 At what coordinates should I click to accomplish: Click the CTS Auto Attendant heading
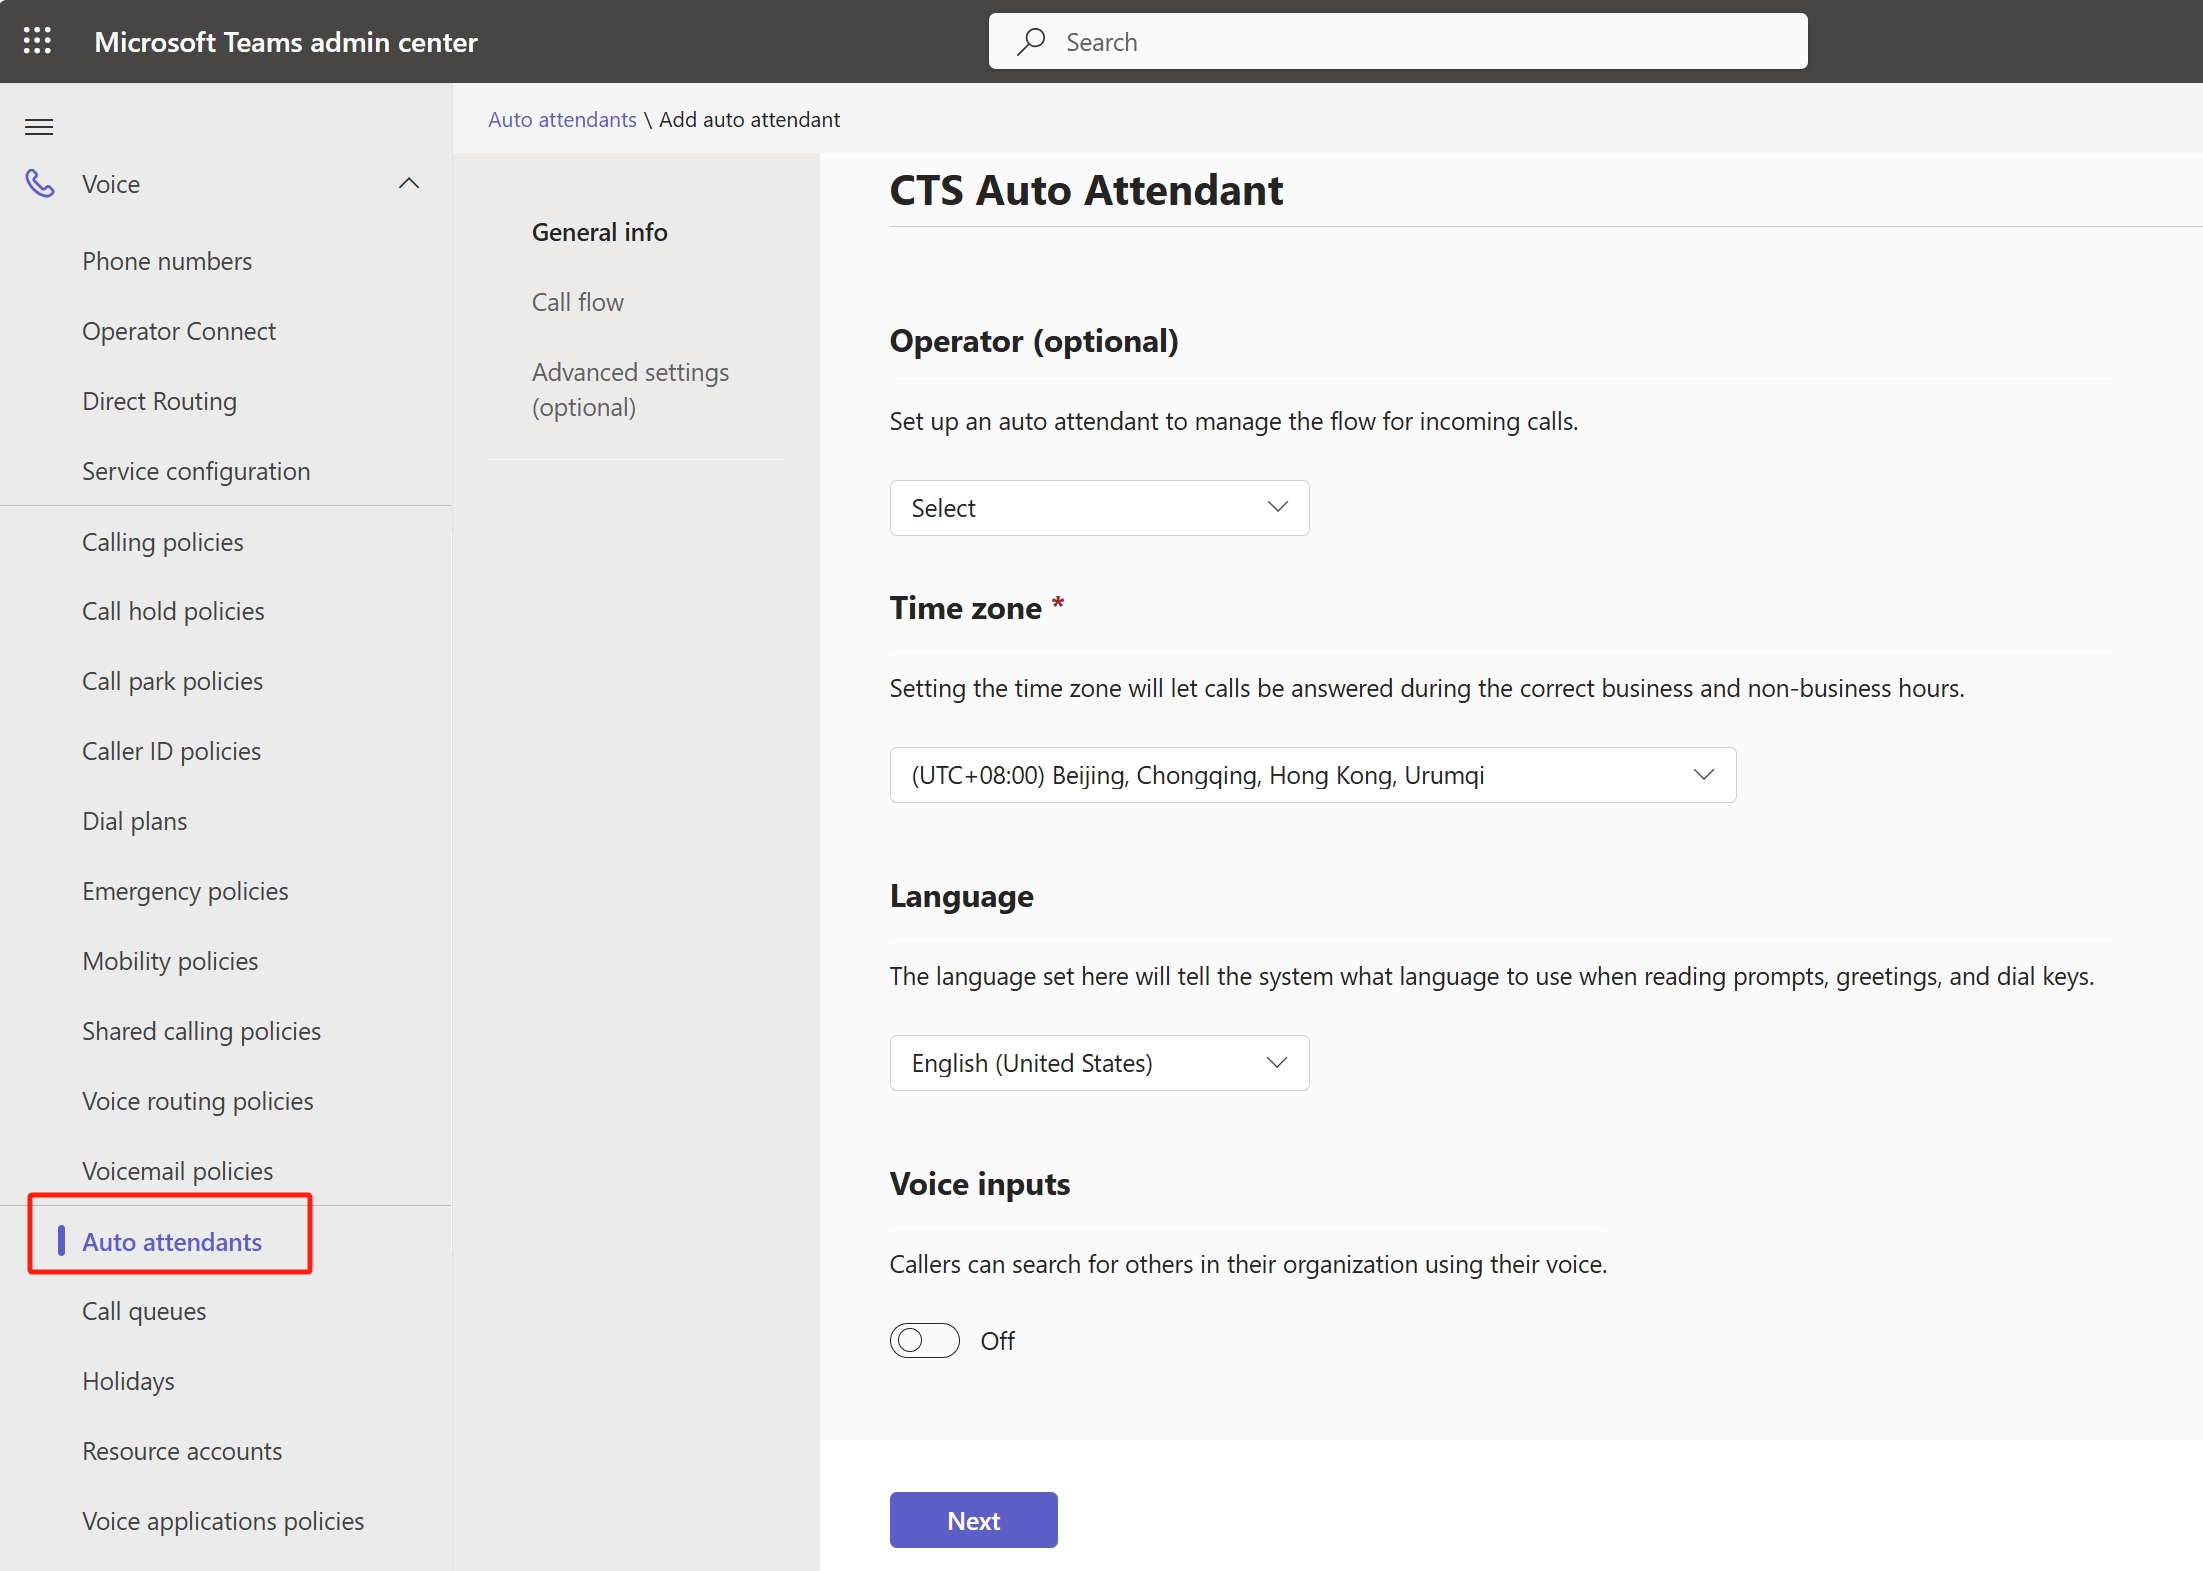[x=1086, y=190]
